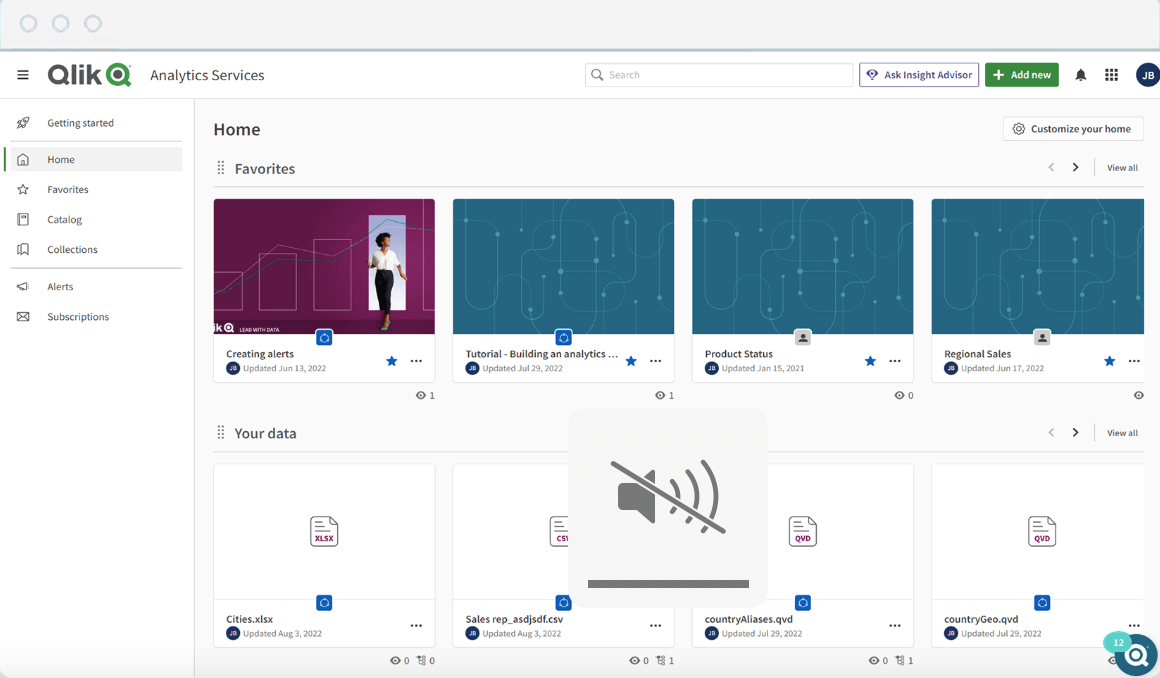The width and height of the screenshot is (1160, 678).
Task: Click the Qlik logo
Action: pos(88,74)
